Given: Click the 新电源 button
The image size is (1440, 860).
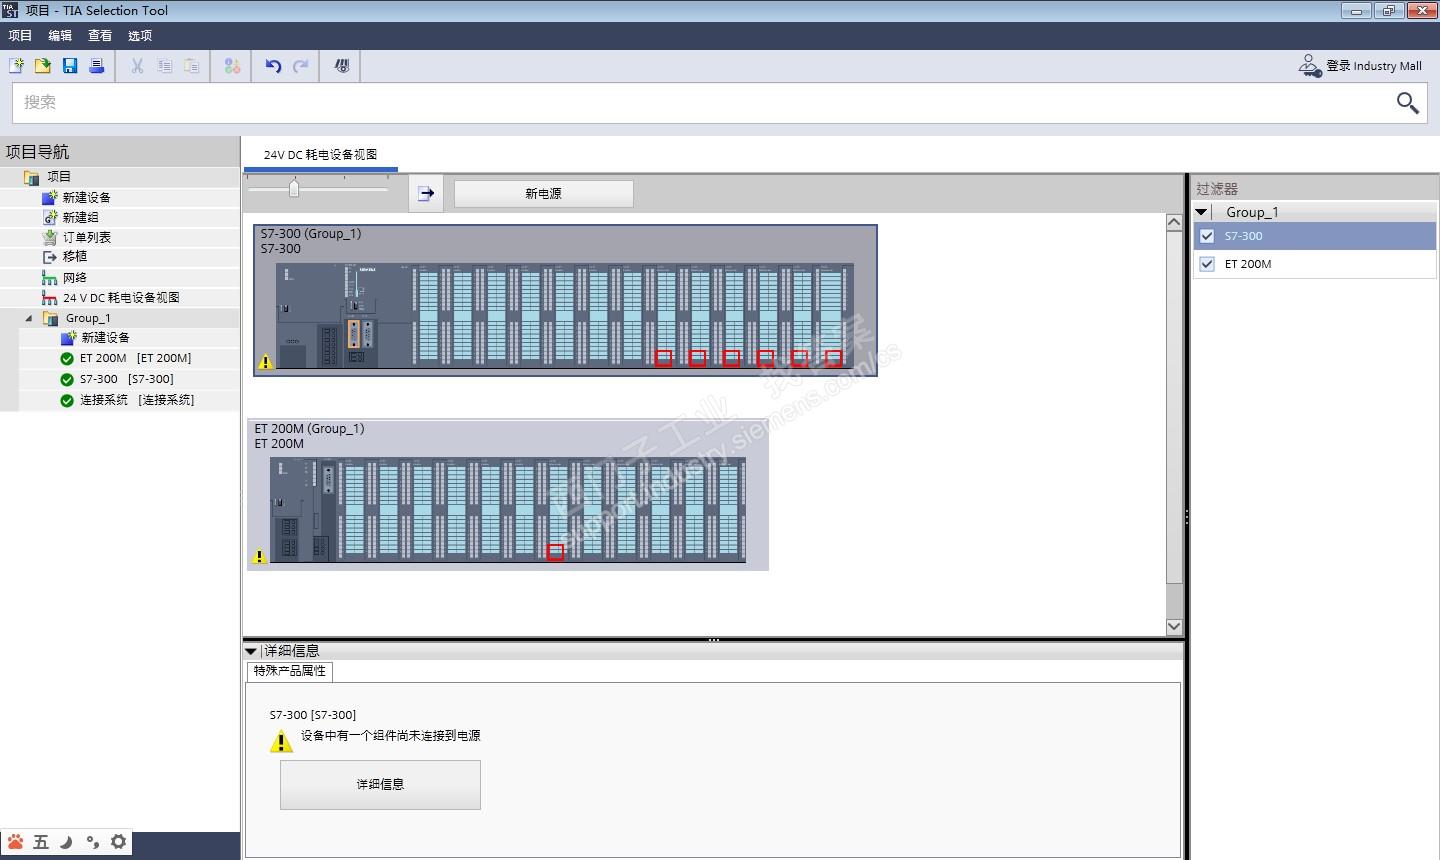Looking at the screenshot, I should (544, 194).
